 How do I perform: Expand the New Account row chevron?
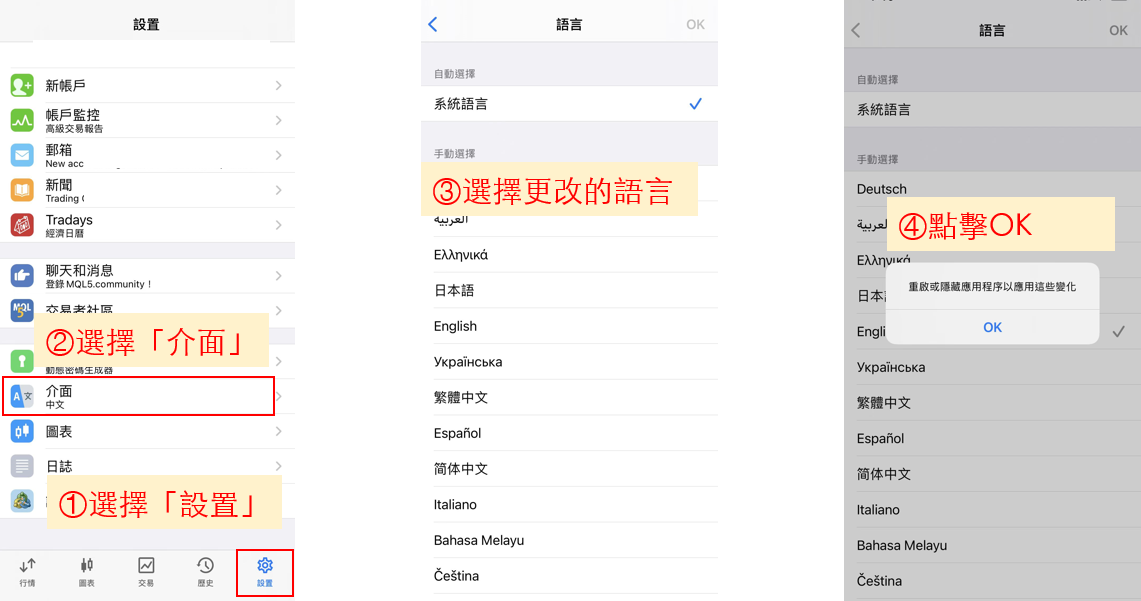279,86
